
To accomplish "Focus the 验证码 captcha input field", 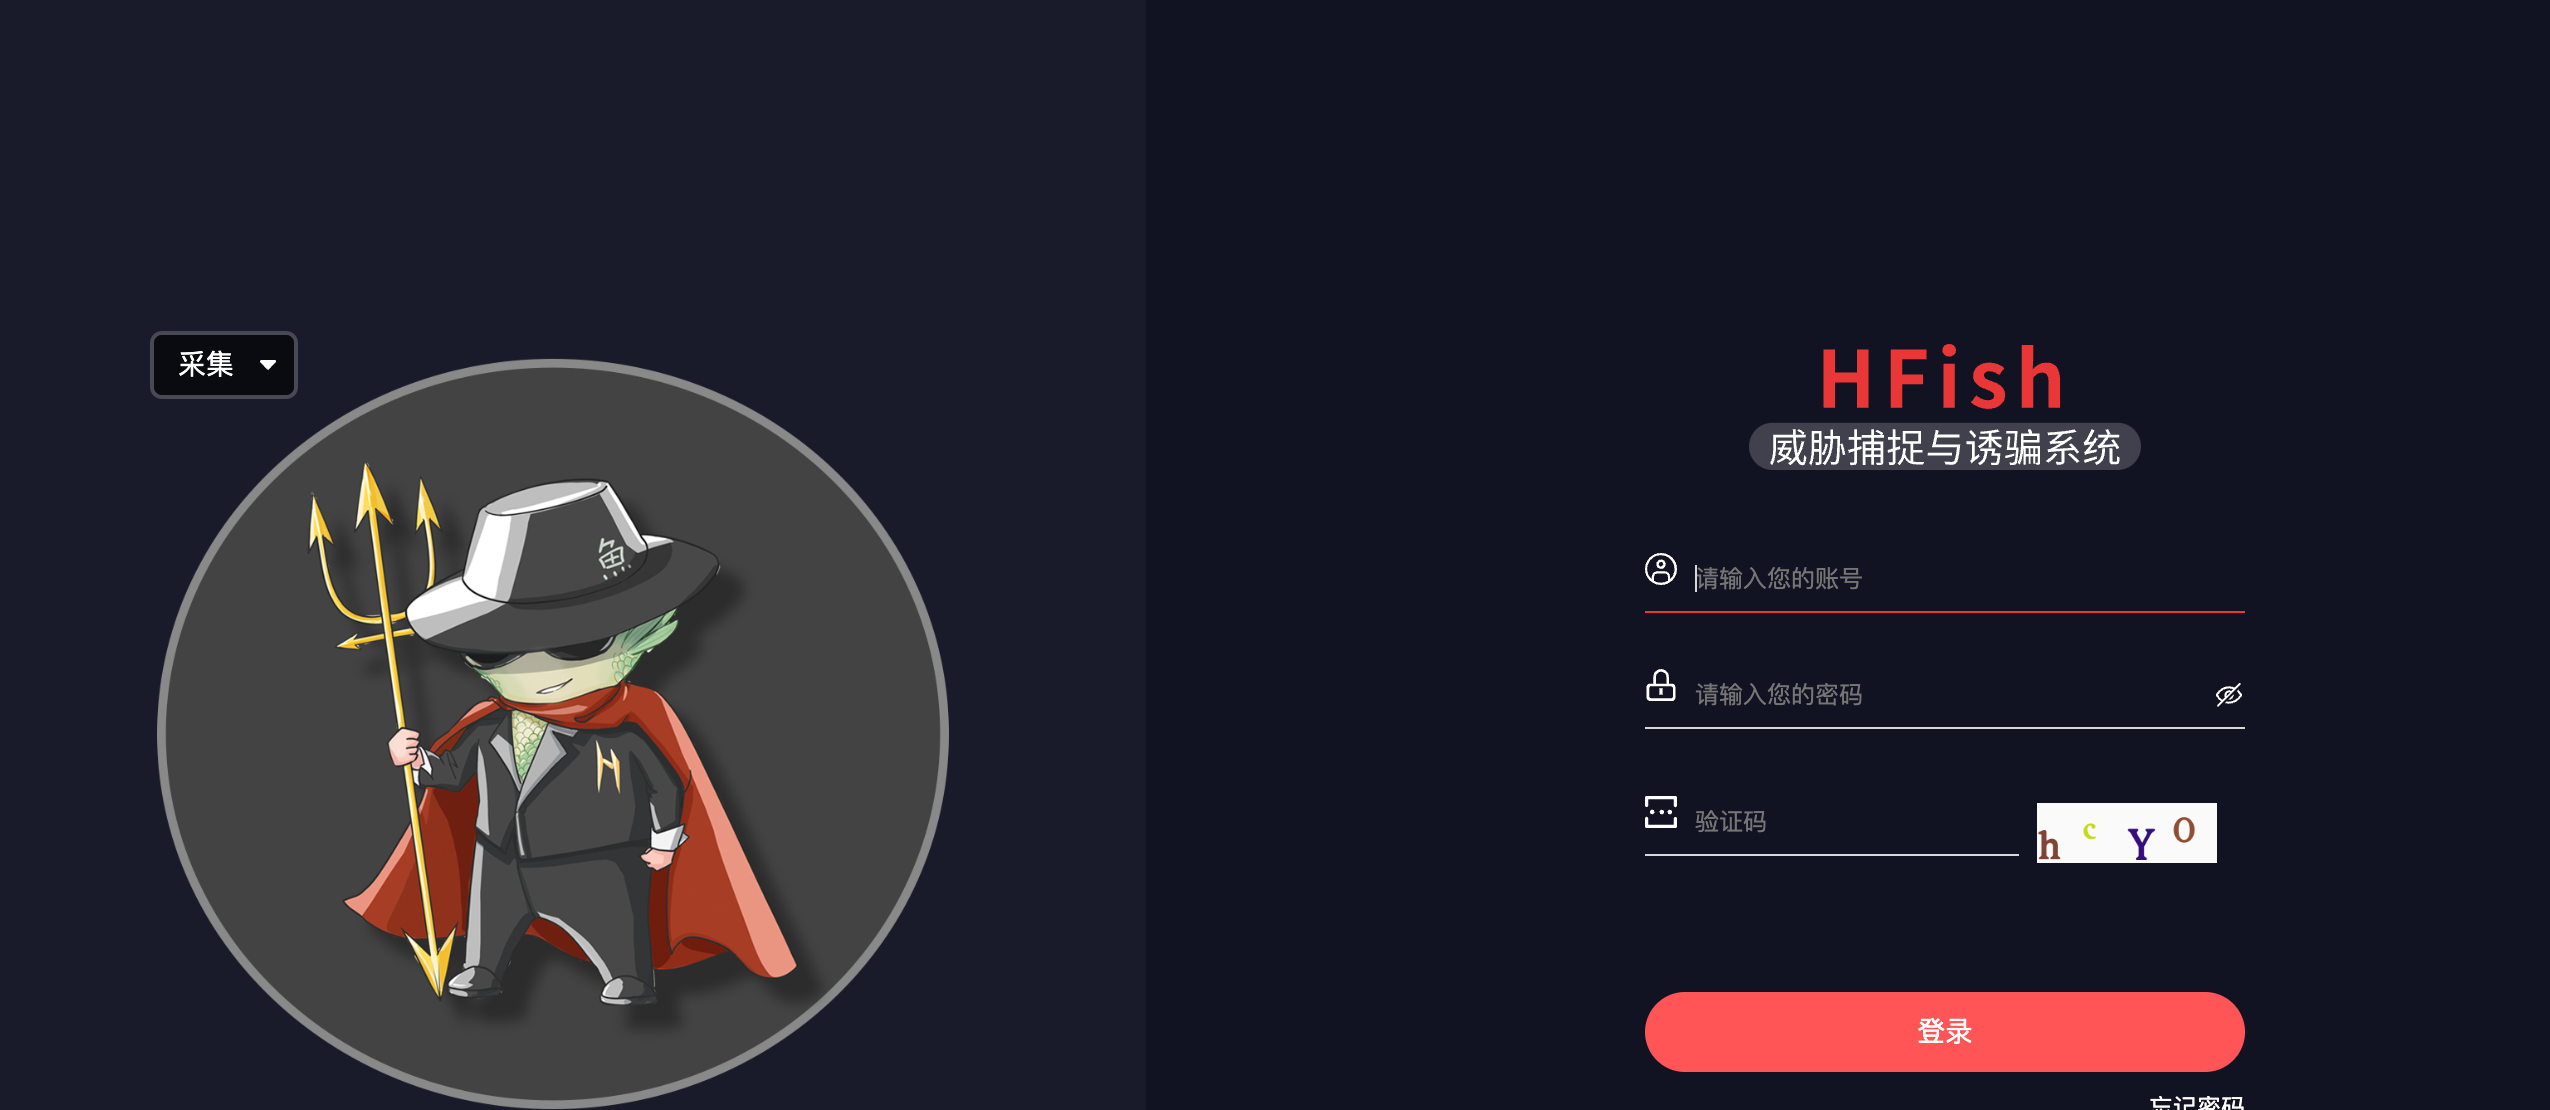I will [x=1855, y=821].
